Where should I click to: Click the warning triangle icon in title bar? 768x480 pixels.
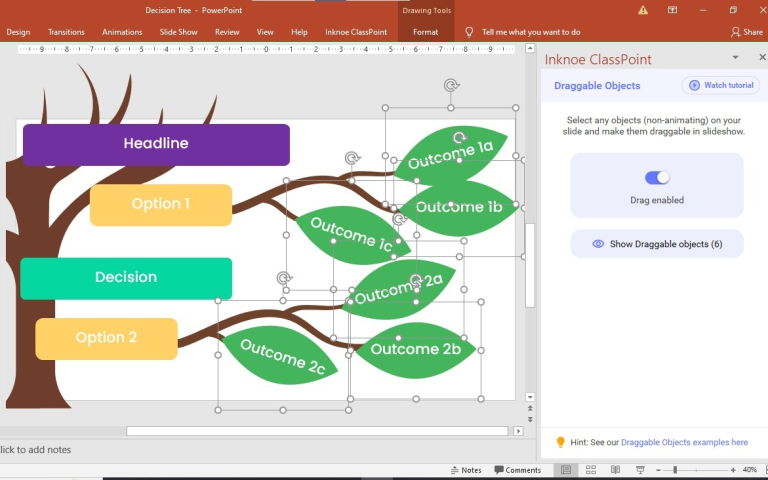coord(643,10)
